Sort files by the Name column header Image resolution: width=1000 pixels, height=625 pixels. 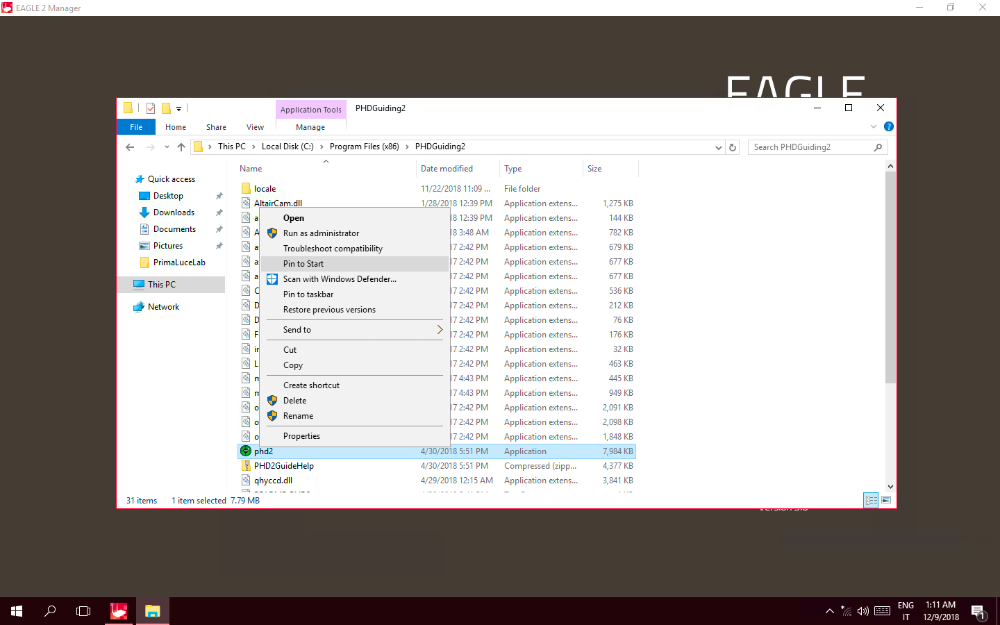251,169
